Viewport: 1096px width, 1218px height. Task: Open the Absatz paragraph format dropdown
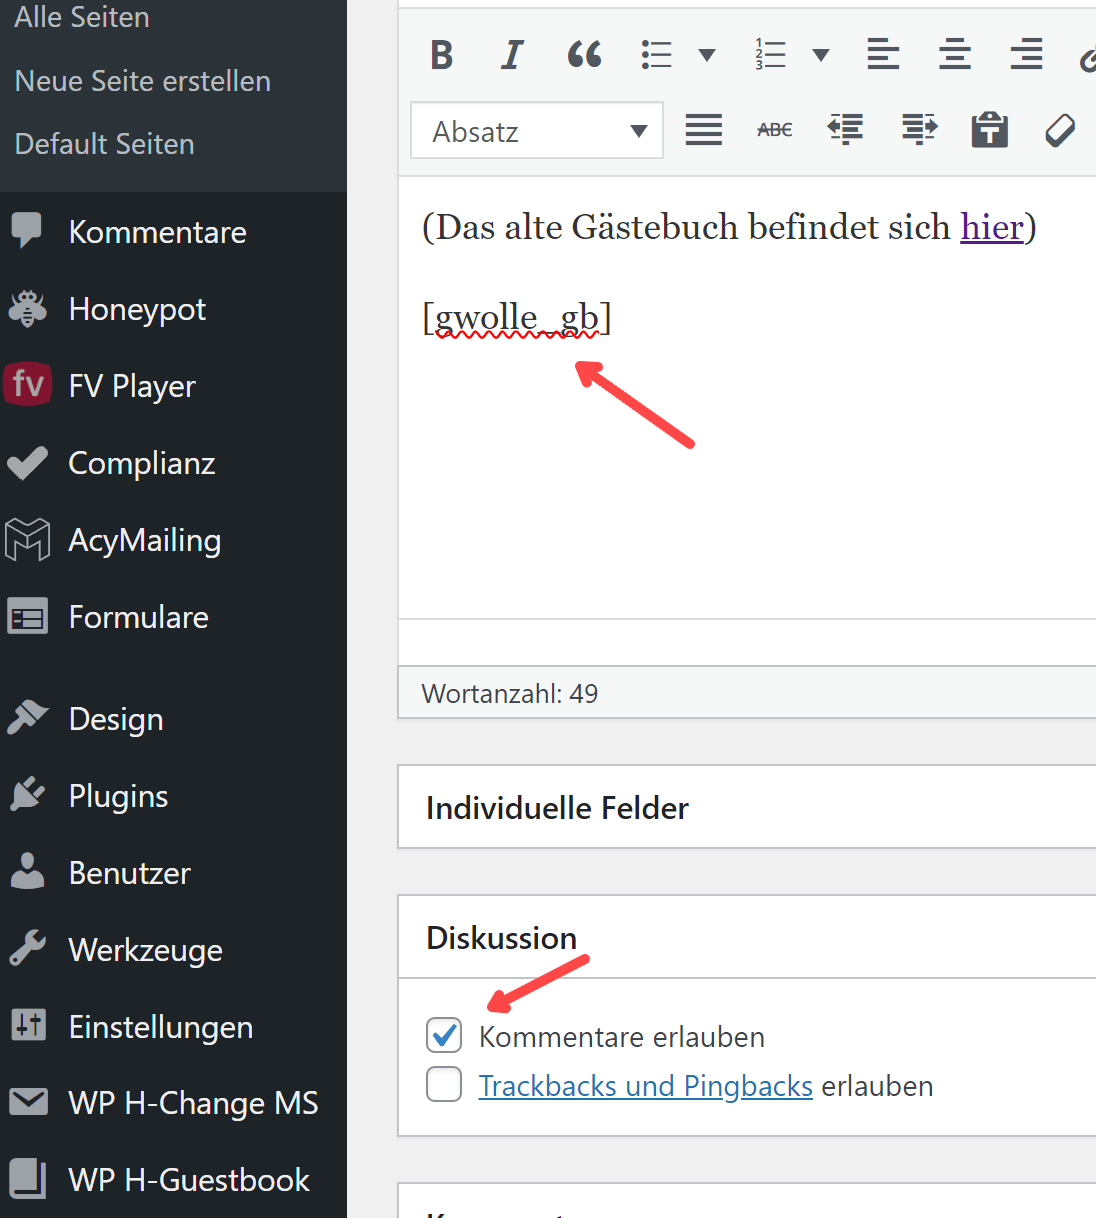point(537,131)
